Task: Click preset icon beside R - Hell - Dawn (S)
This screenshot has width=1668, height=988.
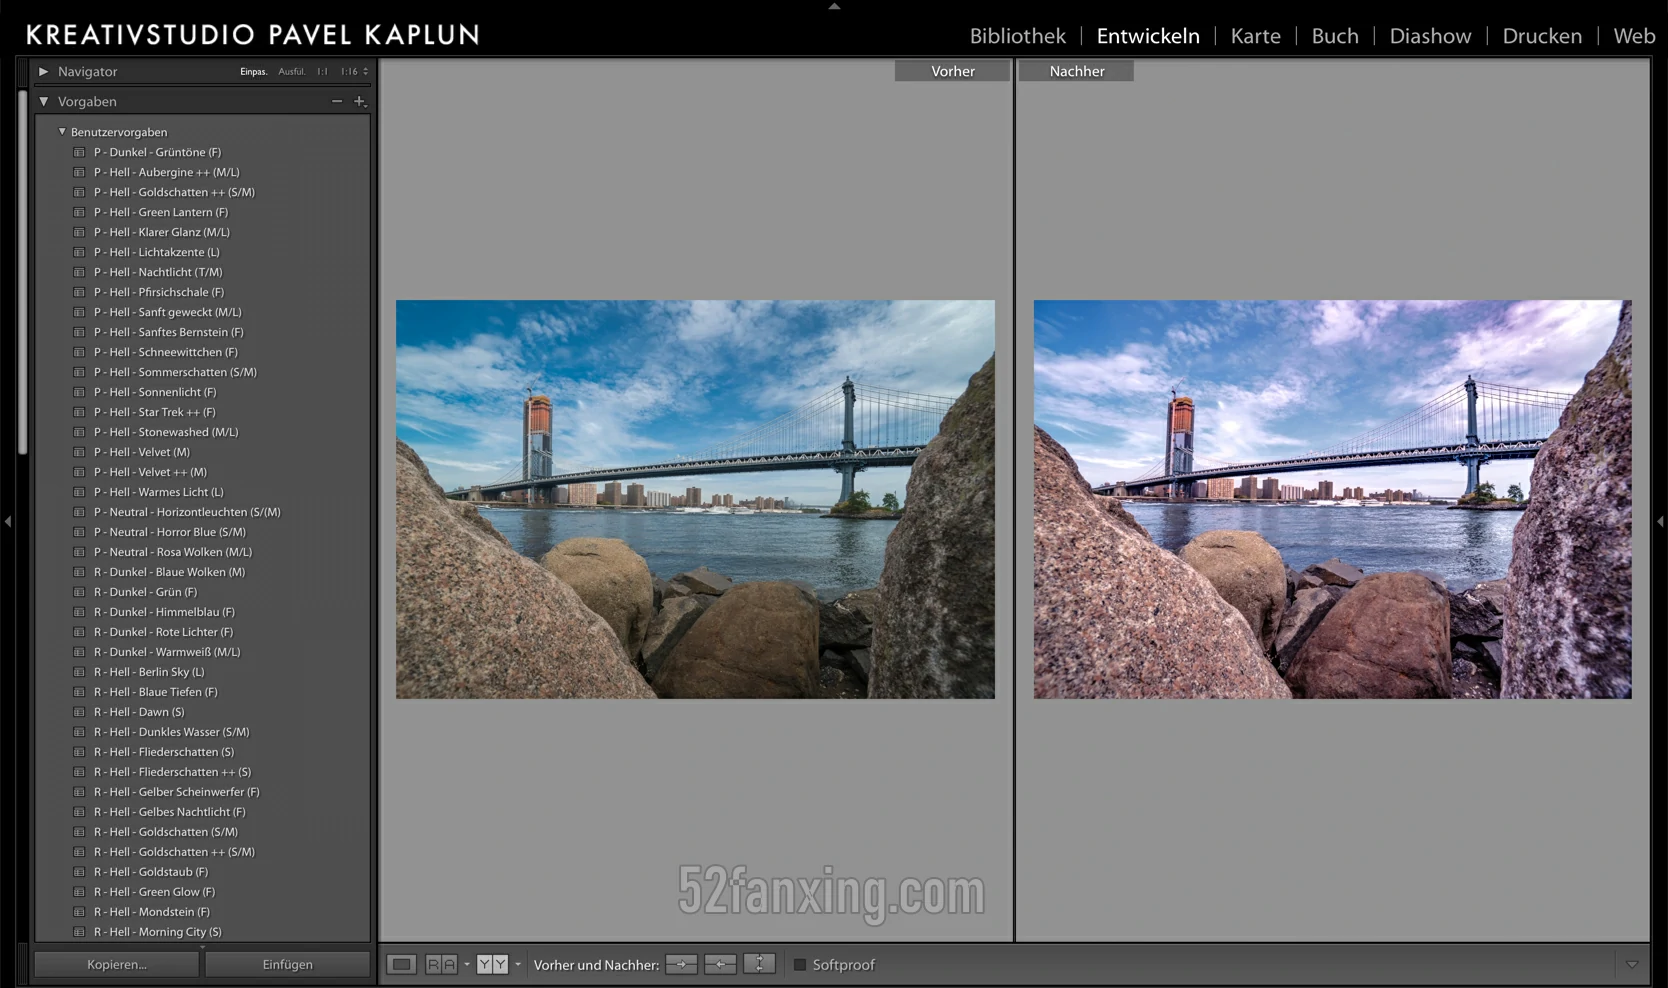Action: click(79, 712)
